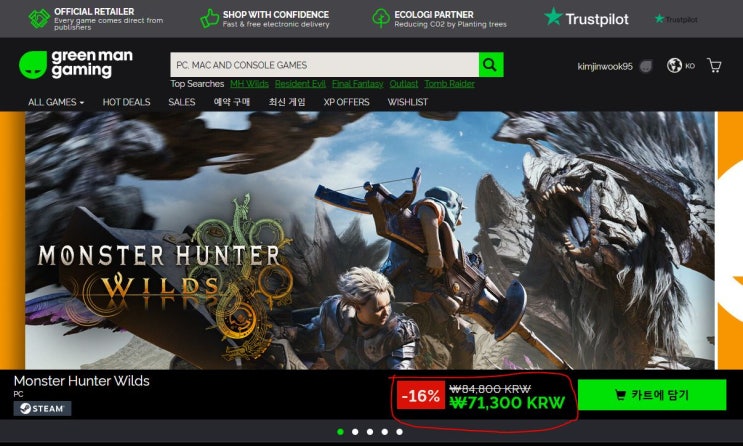Open the 예약 구매 menu item
Screen dimensions: 743x446
pyautogui.click(x=232, y=102)
